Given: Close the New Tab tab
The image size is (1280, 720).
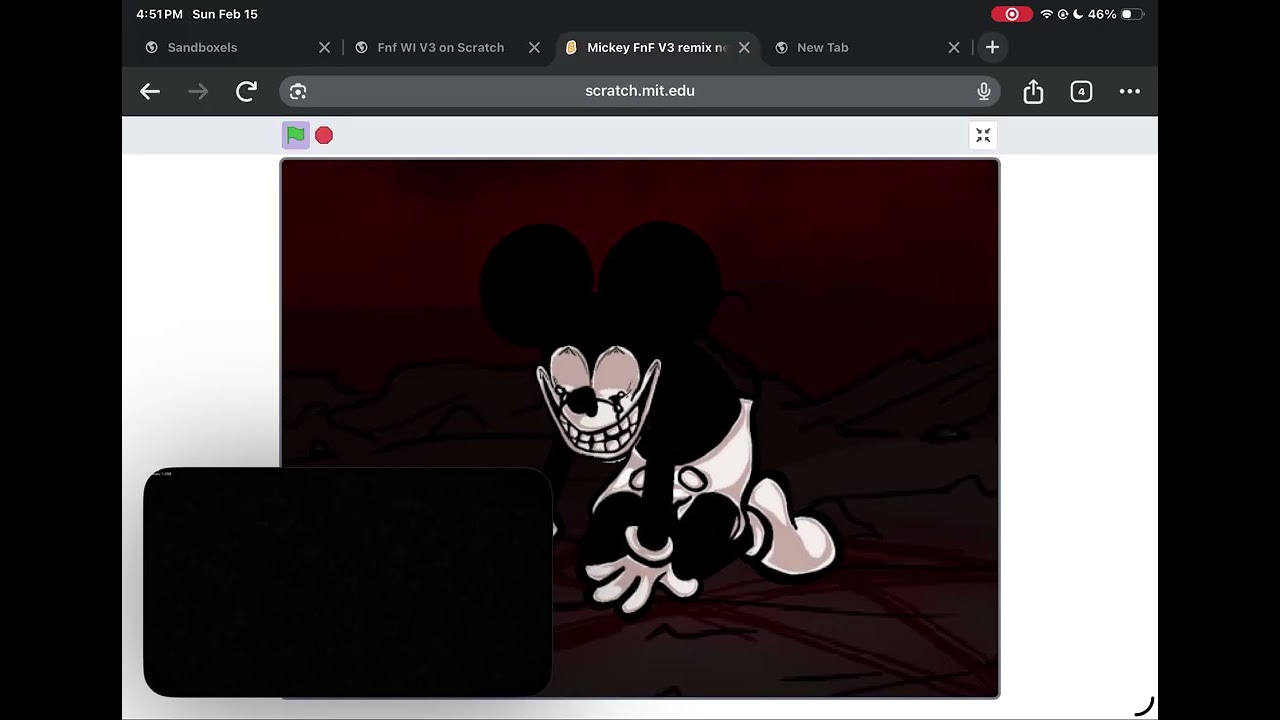Looking at the screenshot, I should 954,47.
